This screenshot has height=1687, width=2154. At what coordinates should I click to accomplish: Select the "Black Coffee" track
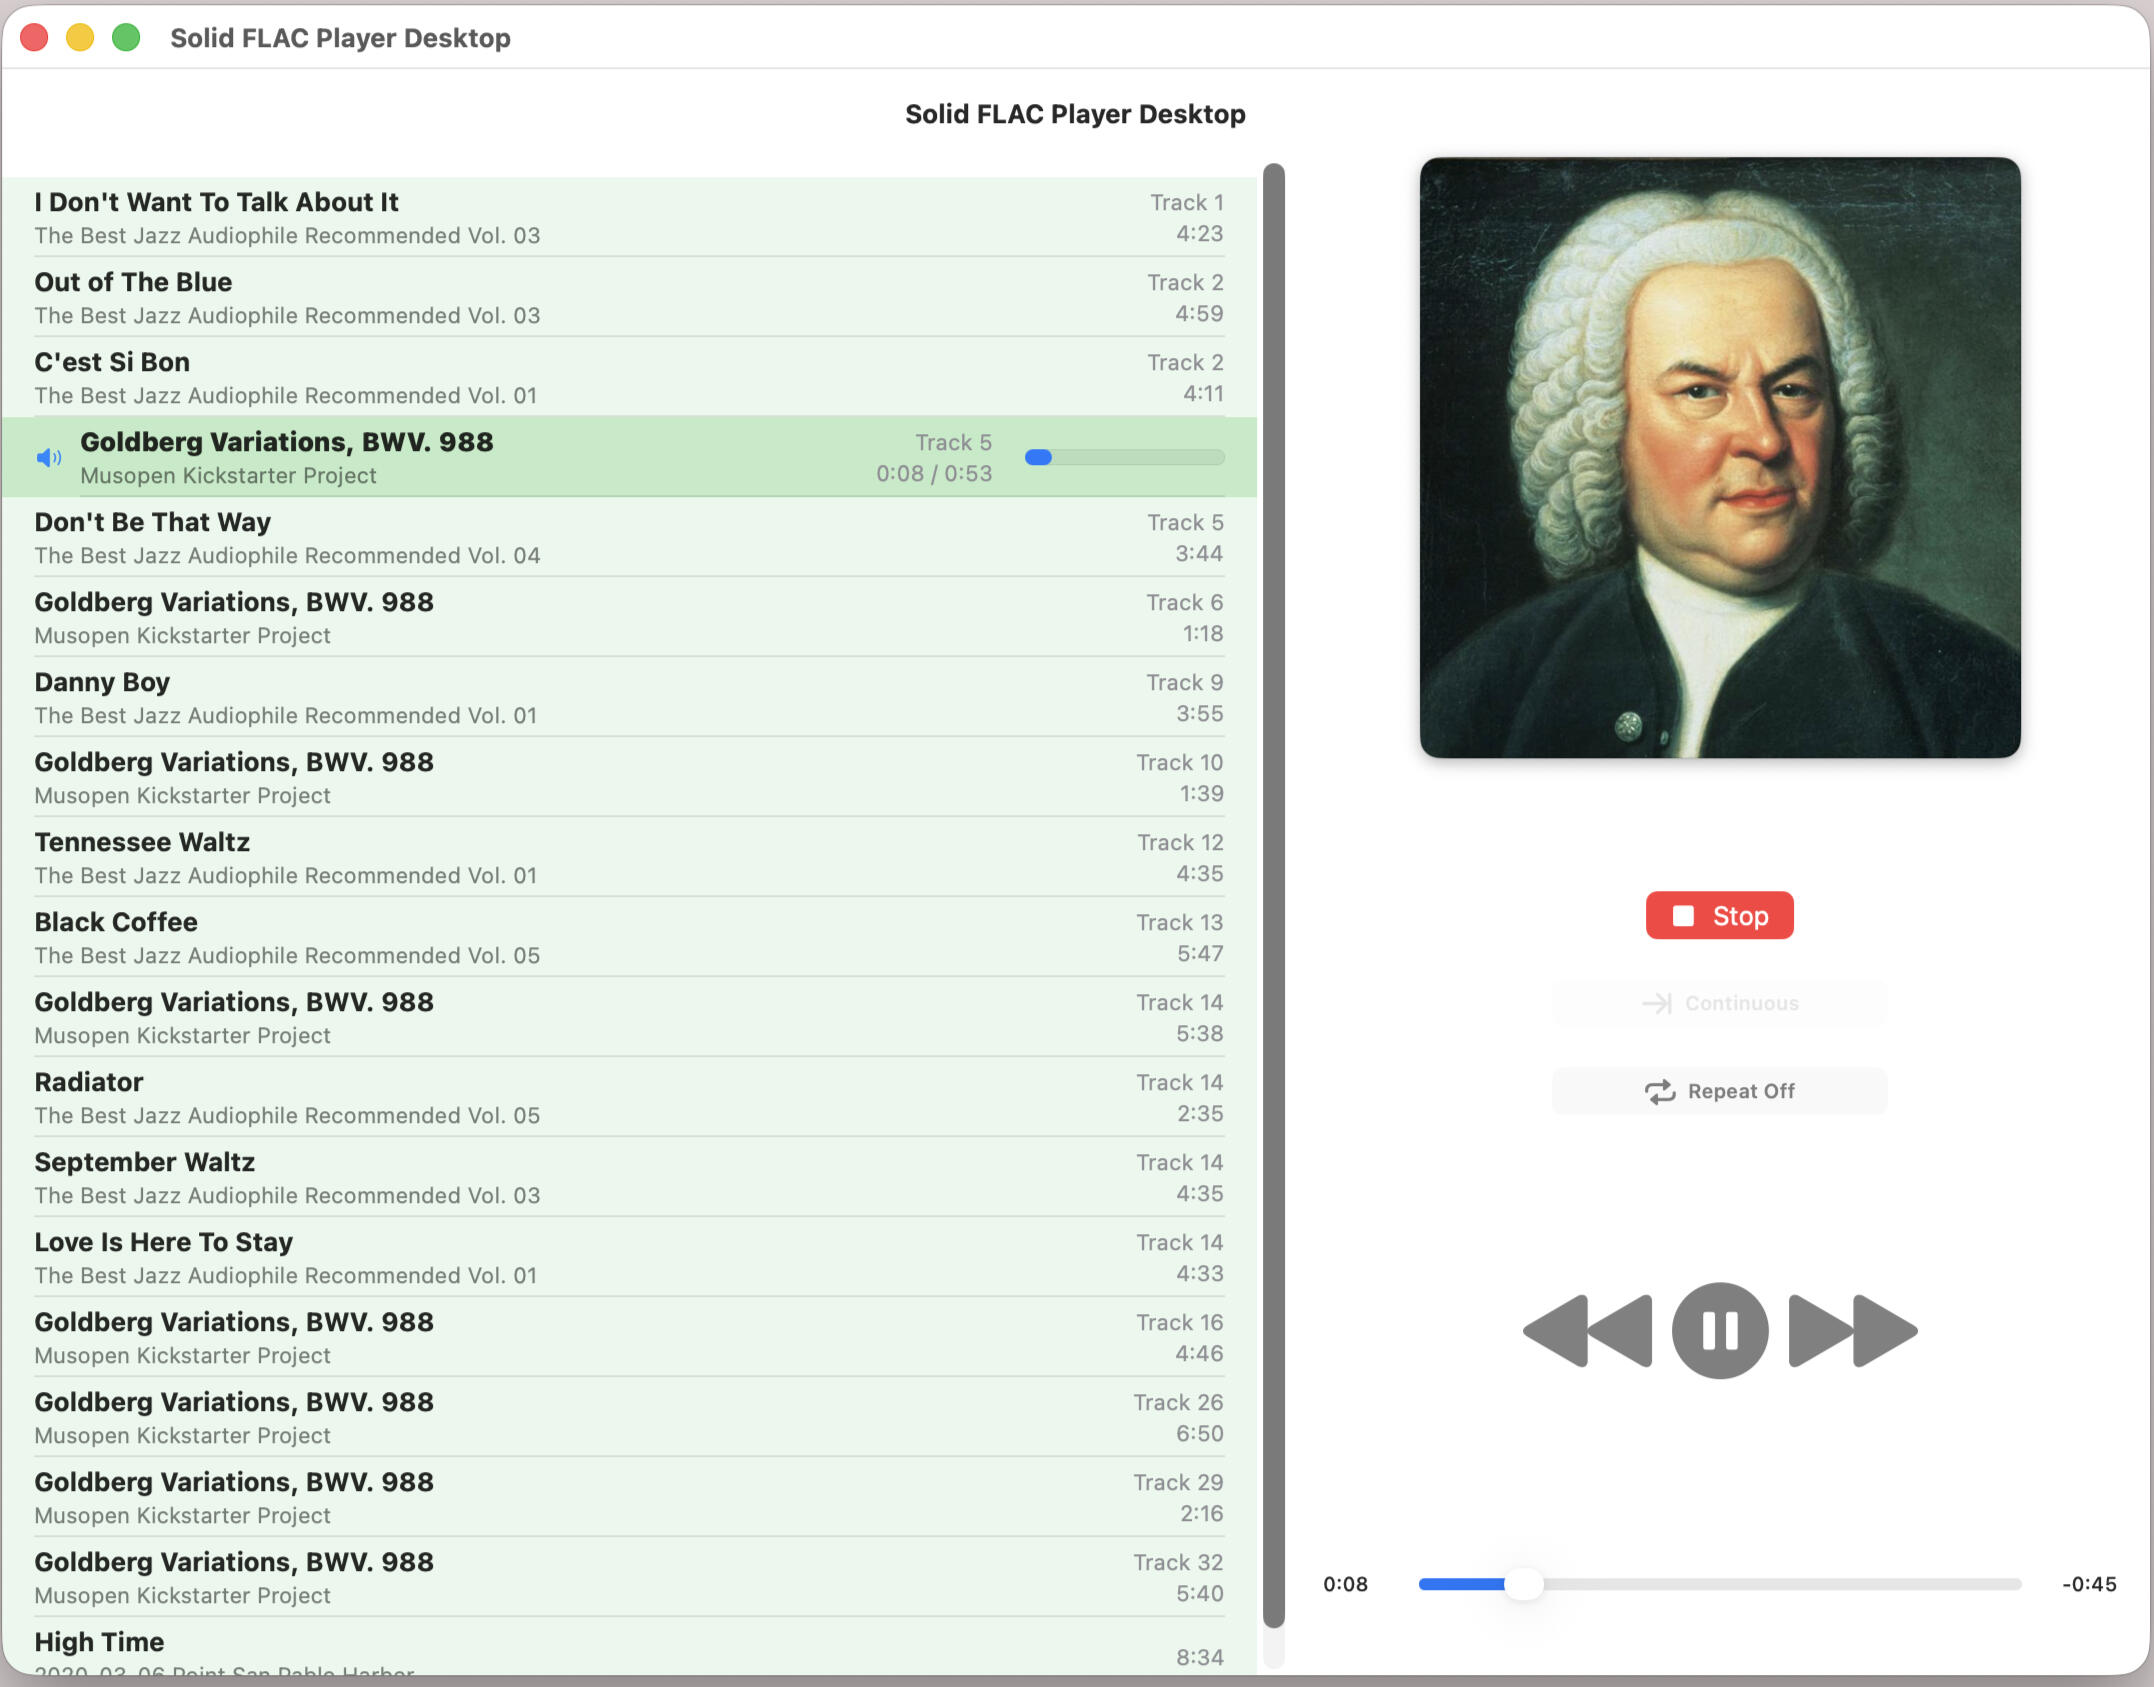(629, 937)
